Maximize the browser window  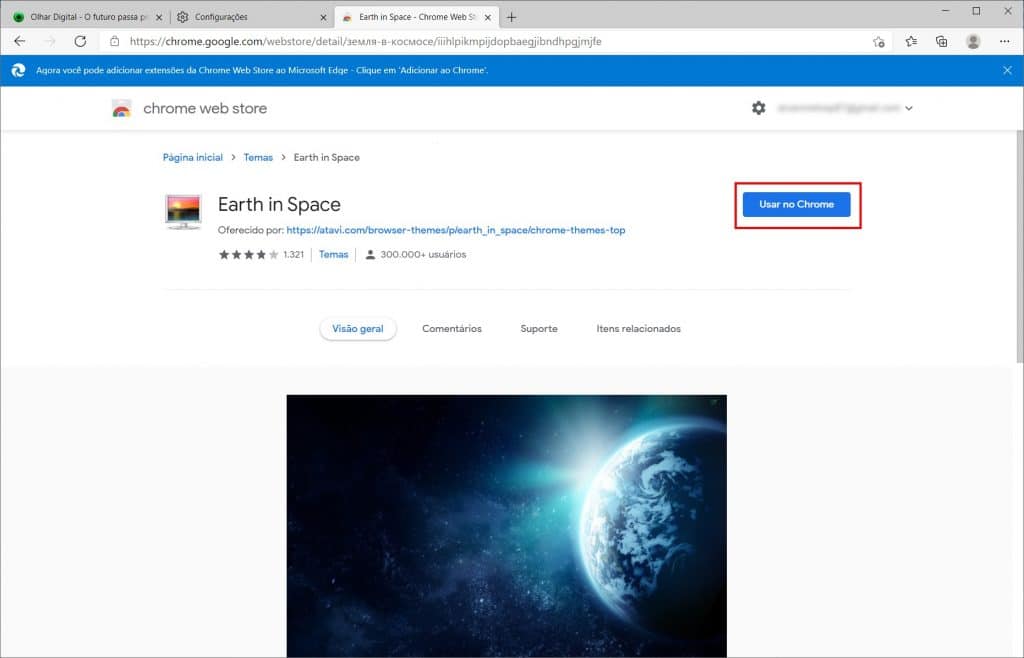[976, 11]
